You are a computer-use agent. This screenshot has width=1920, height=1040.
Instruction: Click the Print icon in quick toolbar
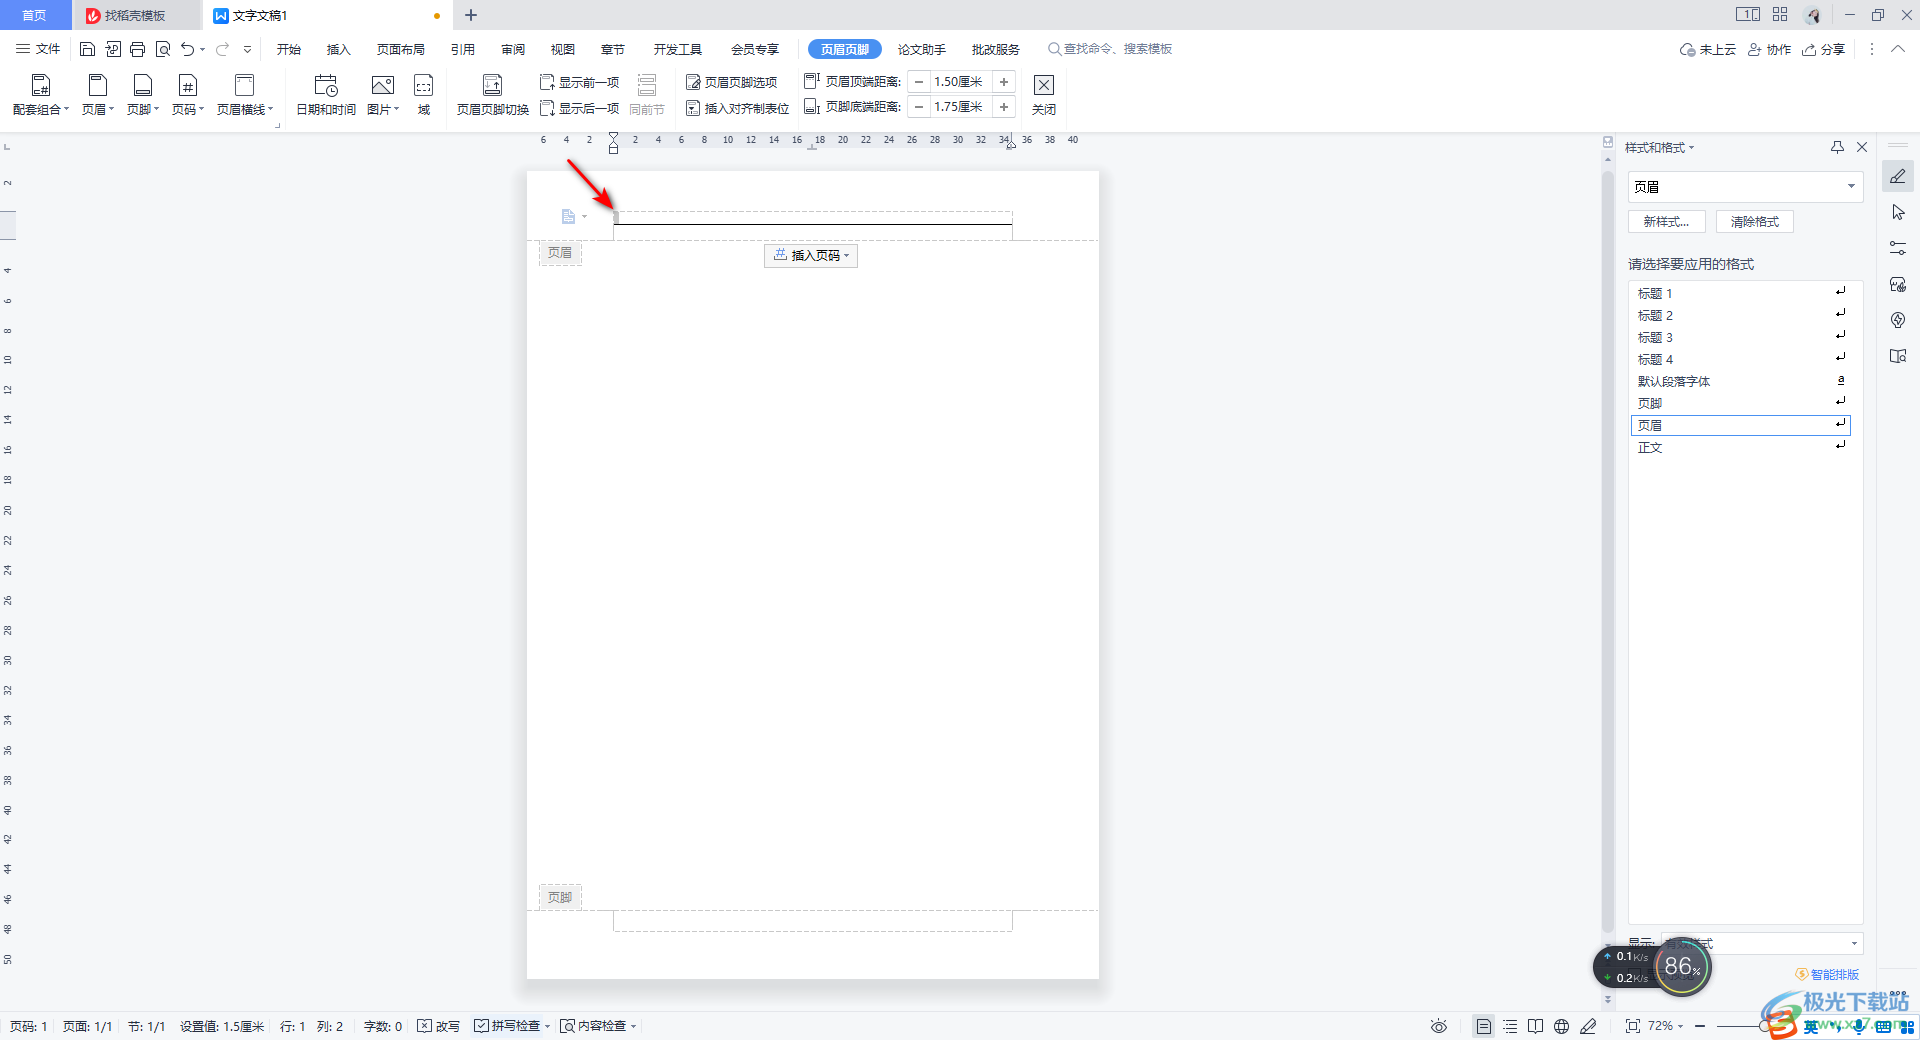[x=138, y=49]
